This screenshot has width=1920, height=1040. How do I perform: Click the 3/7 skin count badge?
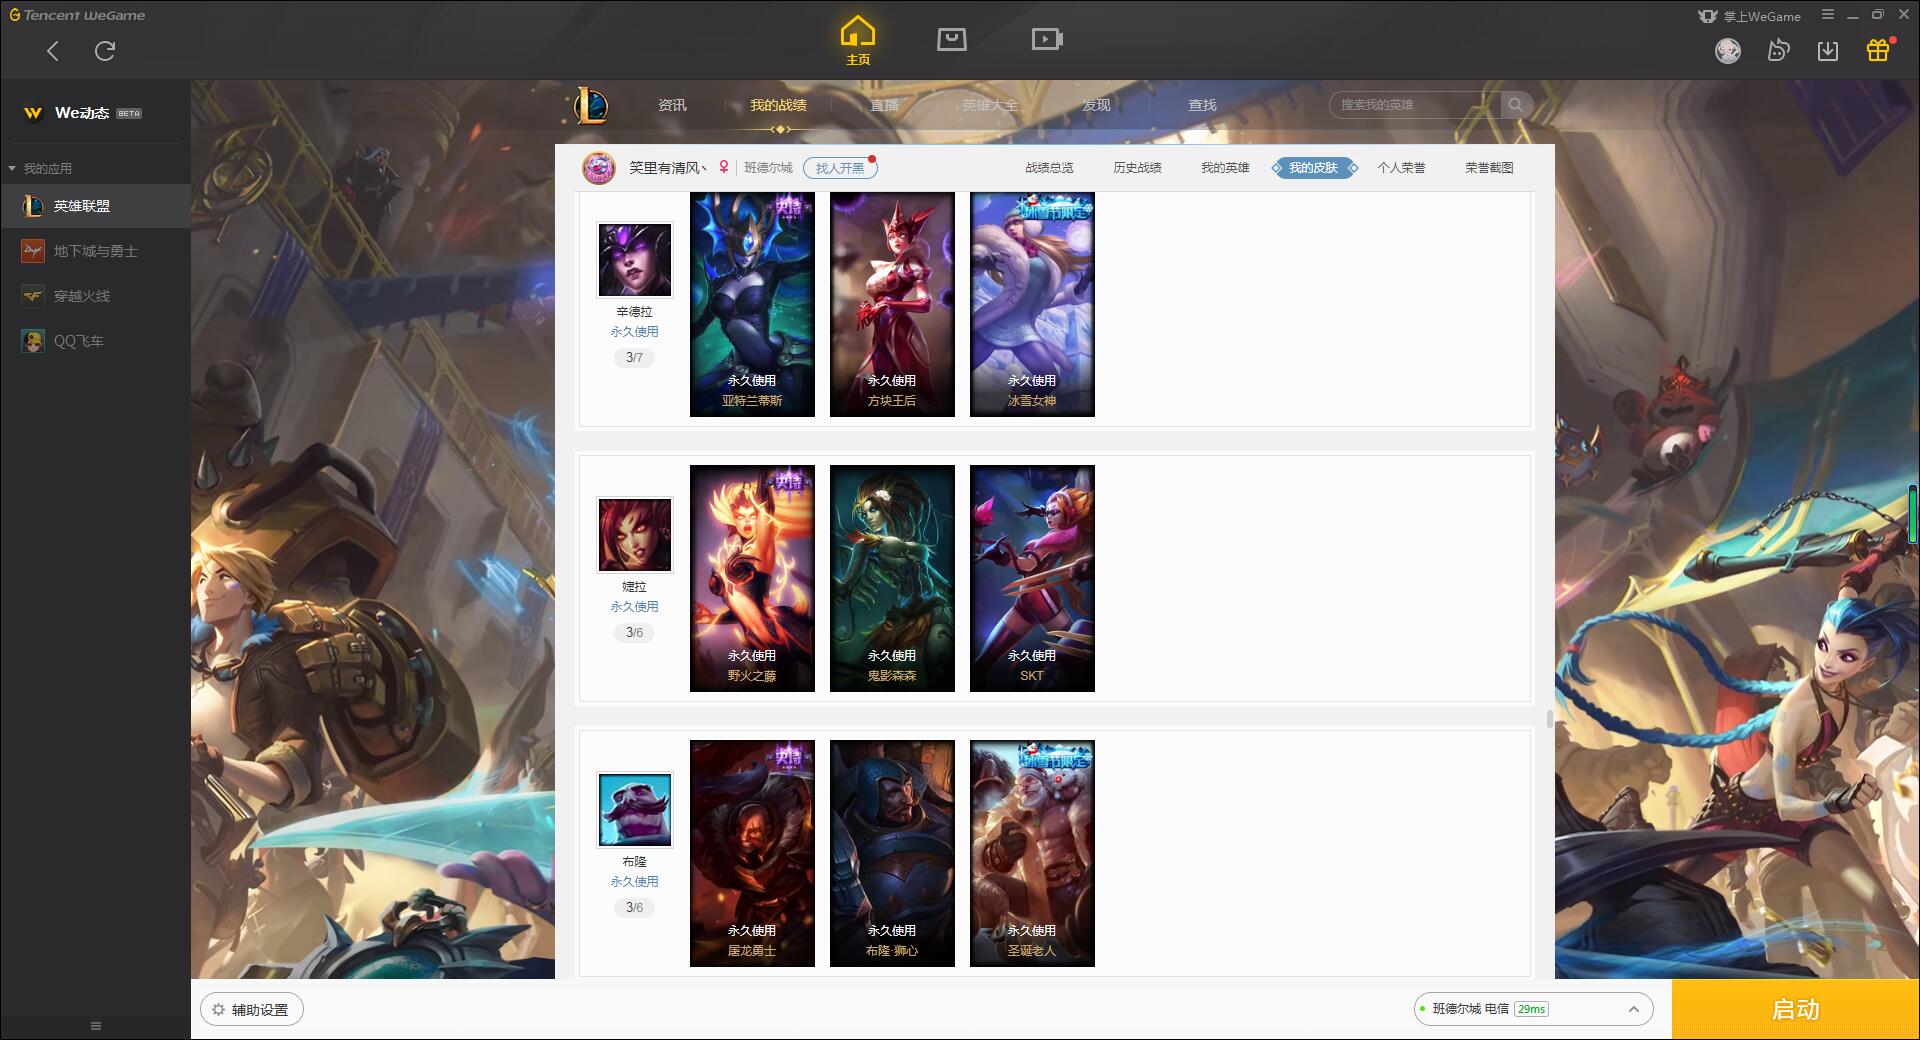[634, 357]
